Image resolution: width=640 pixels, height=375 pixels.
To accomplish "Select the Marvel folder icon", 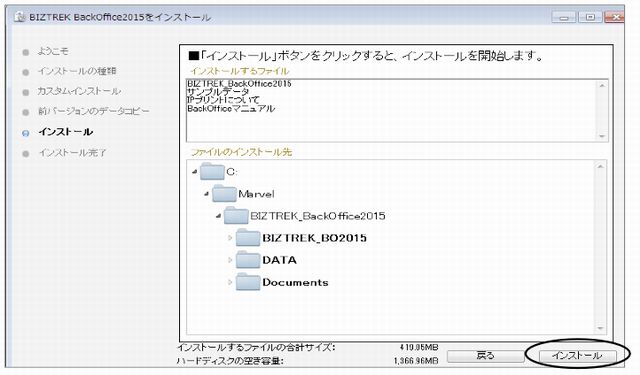I will pyautogui.click(x=224, y=193).
